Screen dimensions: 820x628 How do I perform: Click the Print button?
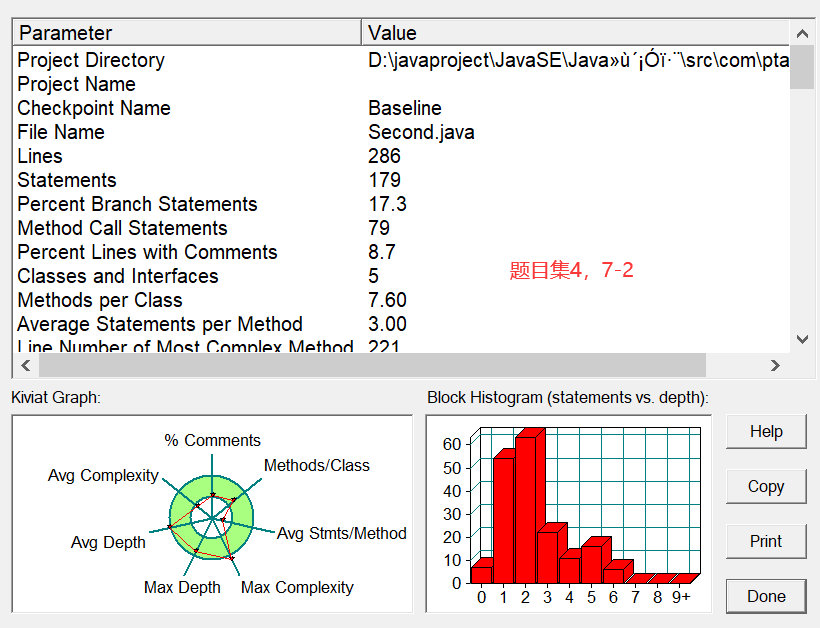(x=766, y=541)
